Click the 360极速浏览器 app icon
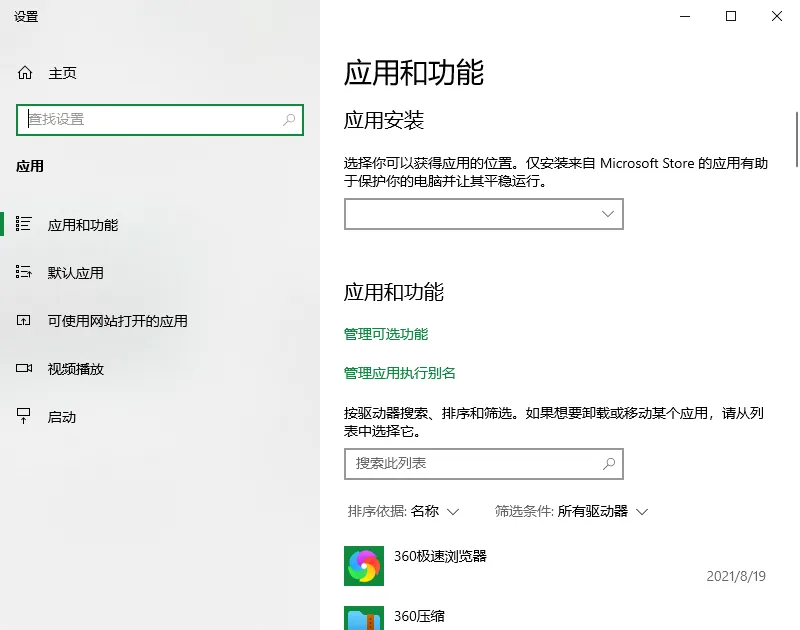Screen dimensions: 800x630 (x=364, y=565)
